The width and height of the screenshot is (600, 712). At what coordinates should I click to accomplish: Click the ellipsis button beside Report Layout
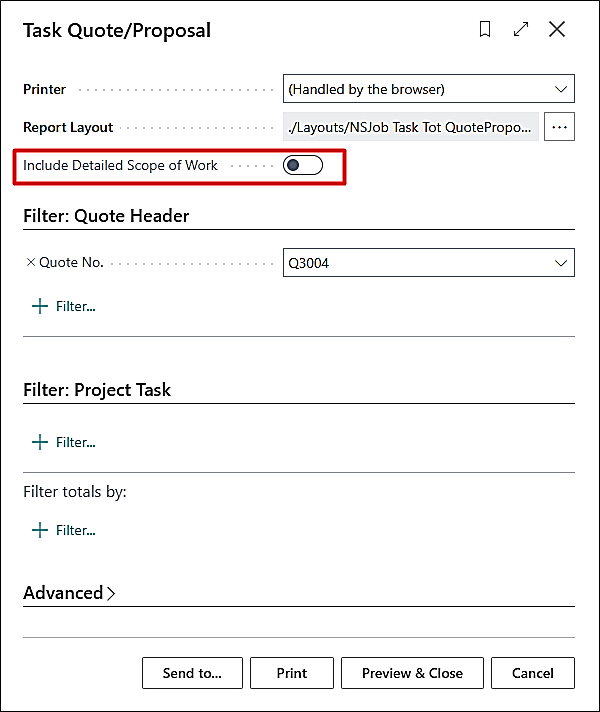click(559, 127)
